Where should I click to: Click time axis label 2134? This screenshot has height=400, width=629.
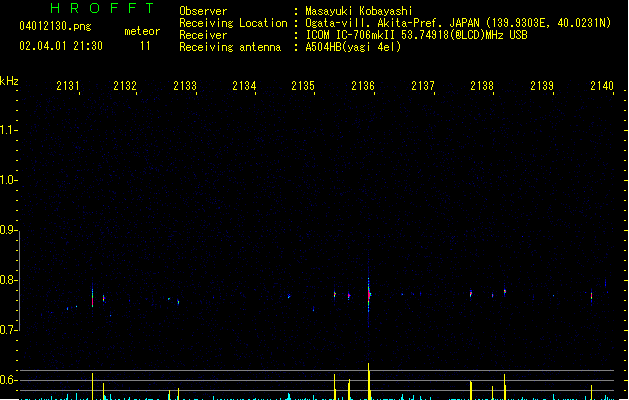tap(244, 86)
